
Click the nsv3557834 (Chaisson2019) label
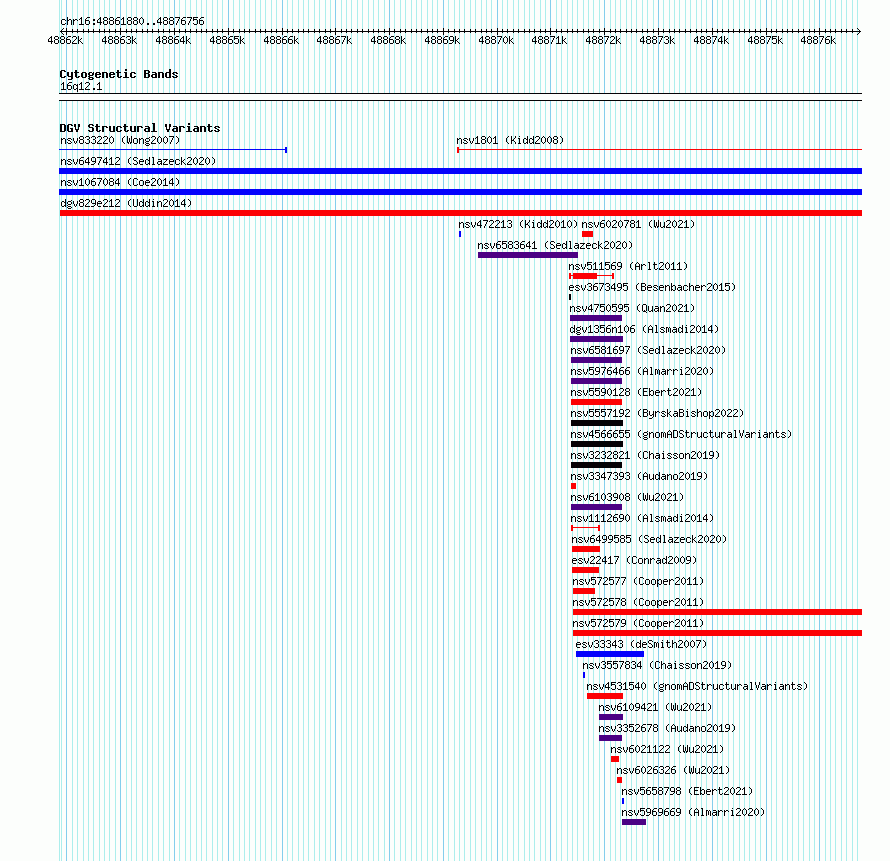coord(657,665)
